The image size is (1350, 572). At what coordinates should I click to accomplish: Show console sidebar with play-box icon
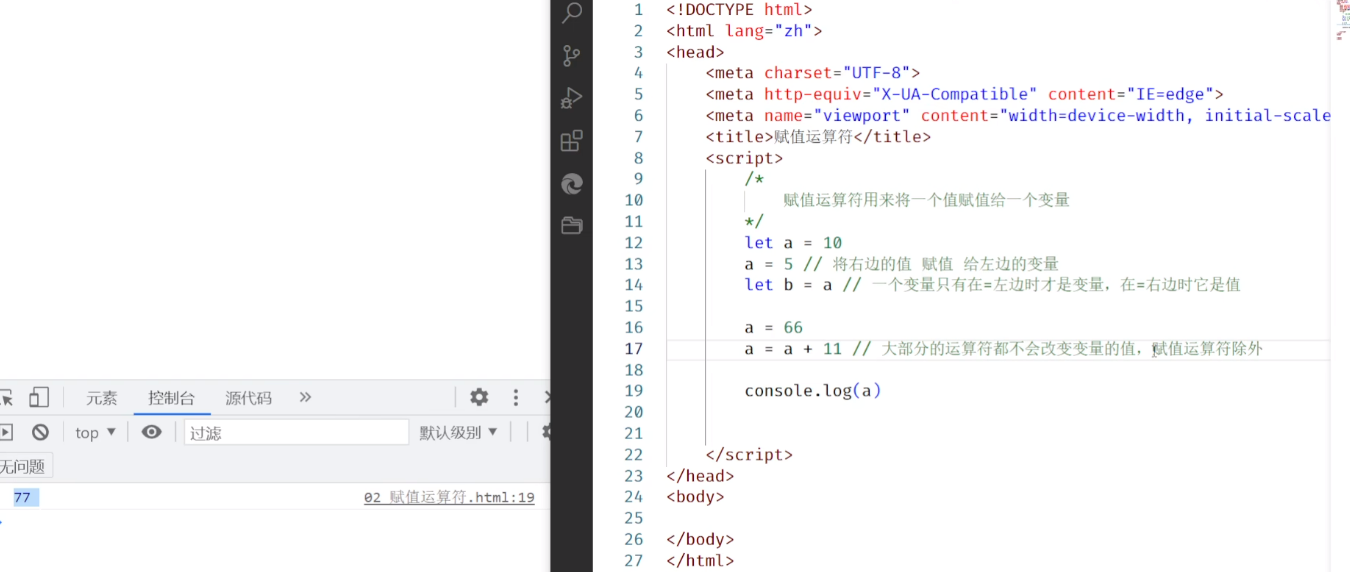point(6,432)
